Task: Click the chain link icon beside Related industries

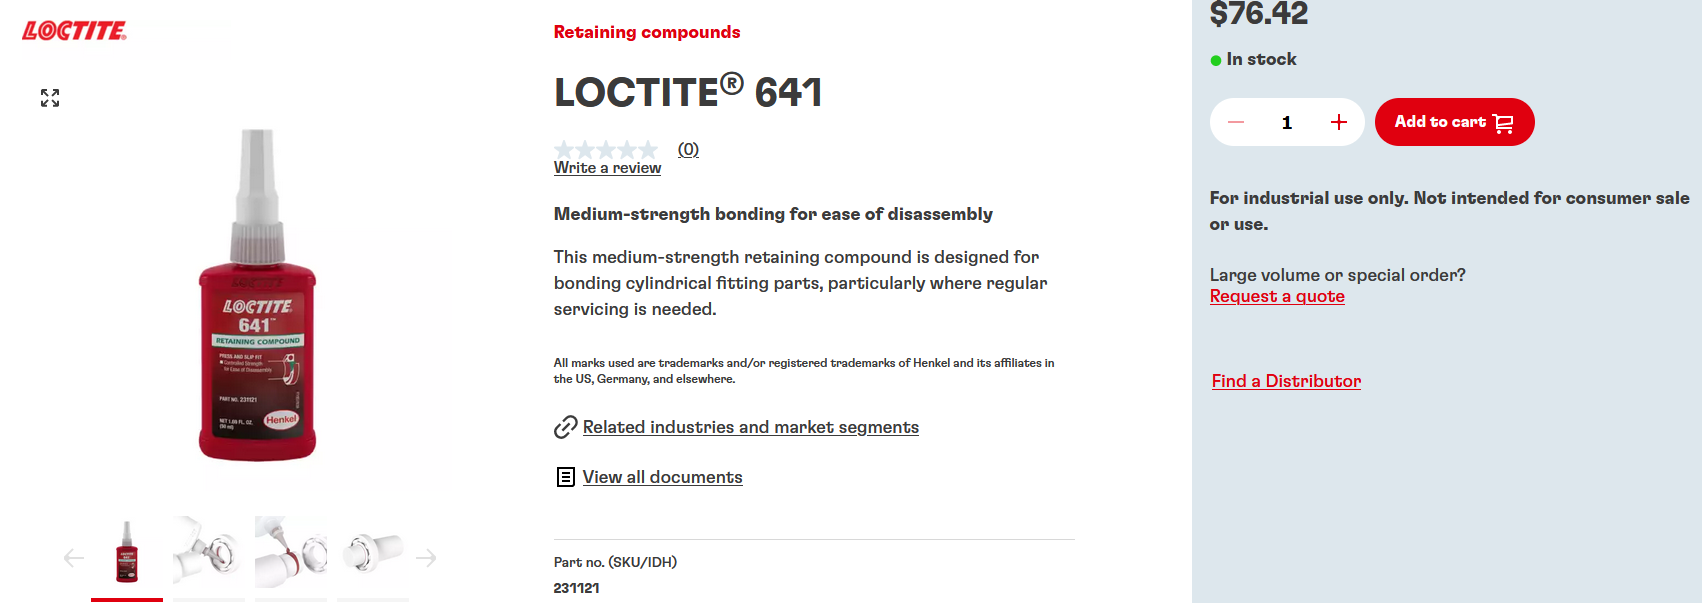Action: [x=566, y=427]
